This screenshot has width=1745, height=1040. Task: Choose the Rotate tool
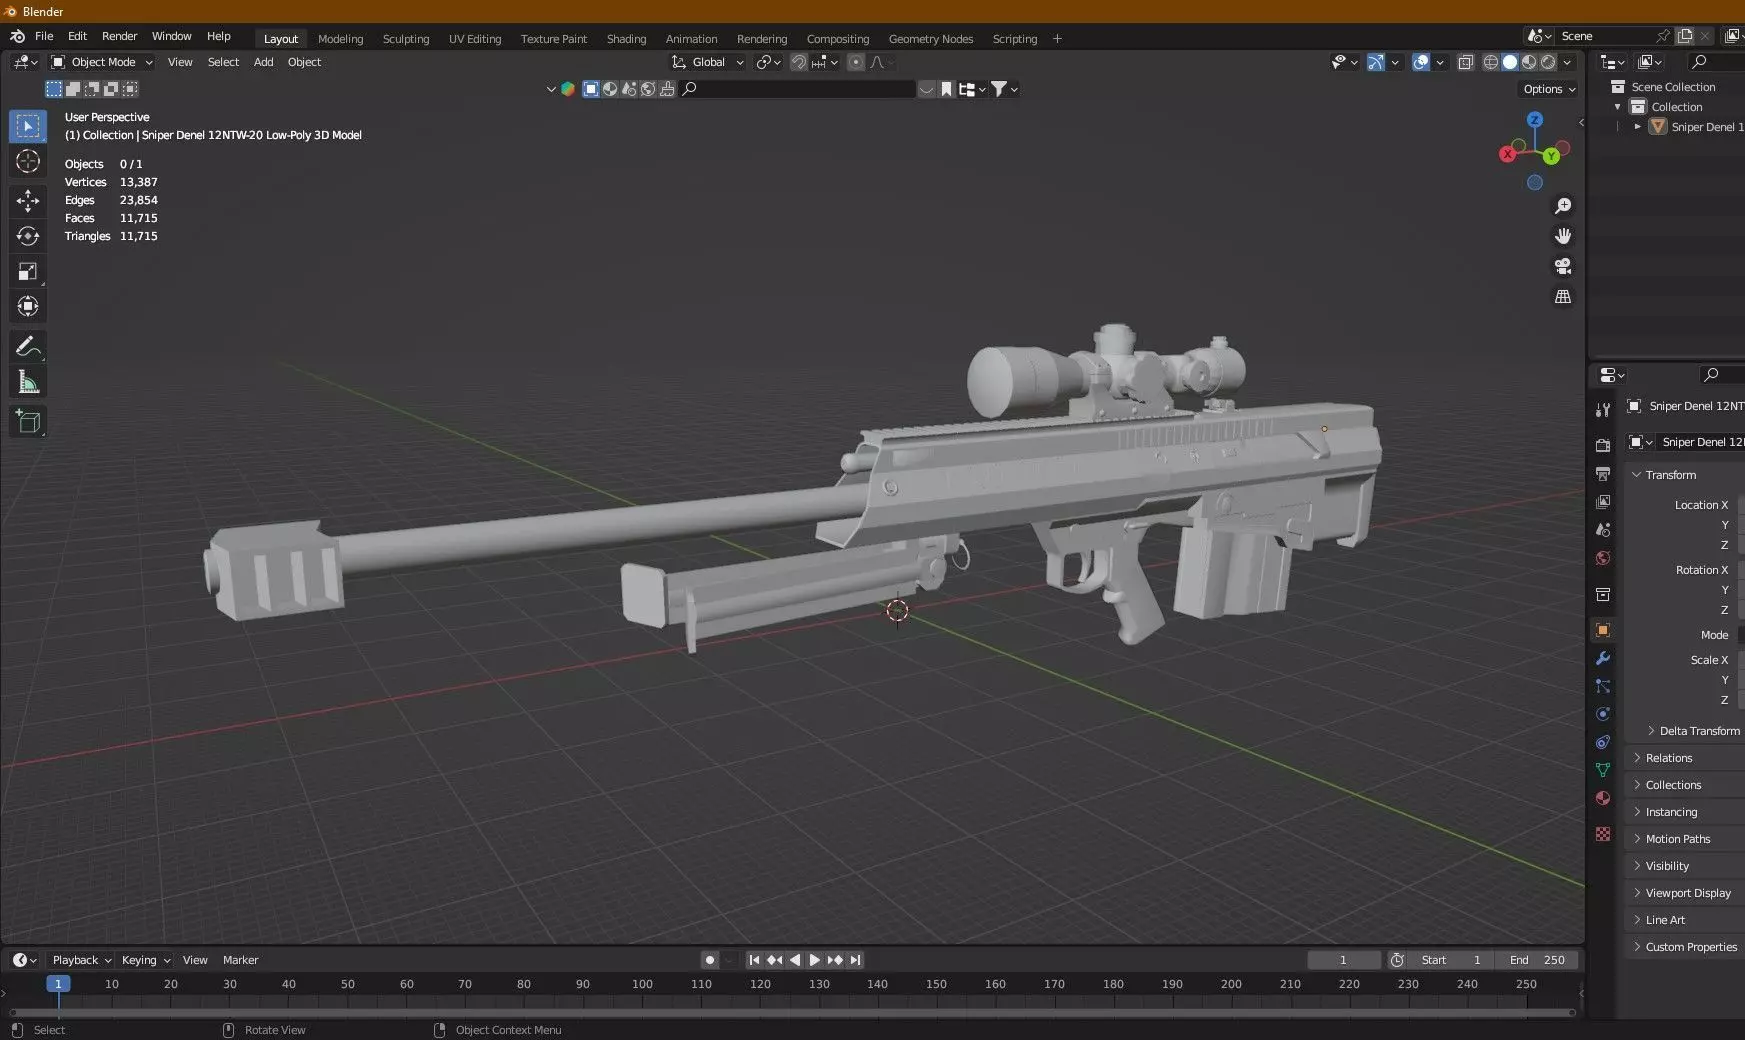(28, 236)
